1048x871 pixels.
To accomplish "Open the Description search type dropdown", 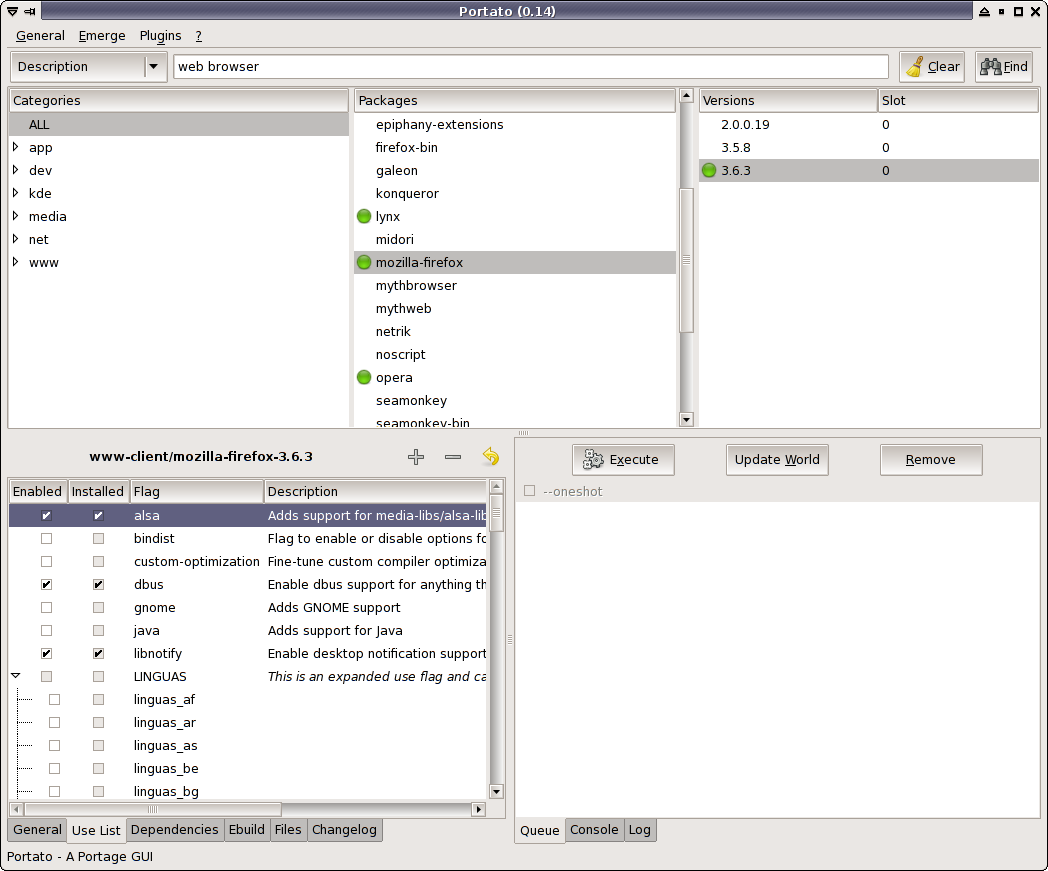I will tap(89, 67).
